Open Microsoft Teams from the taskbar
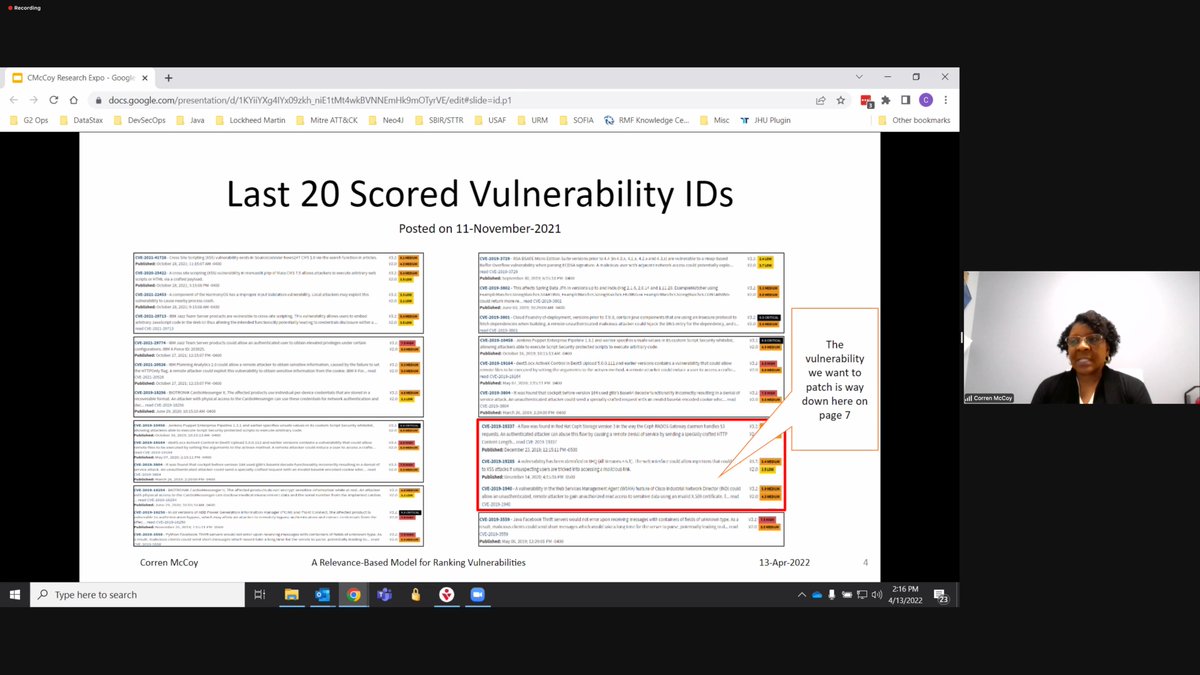Image resolution: width=1200 pixels, height=675 pixels. [x=384, y=594]
